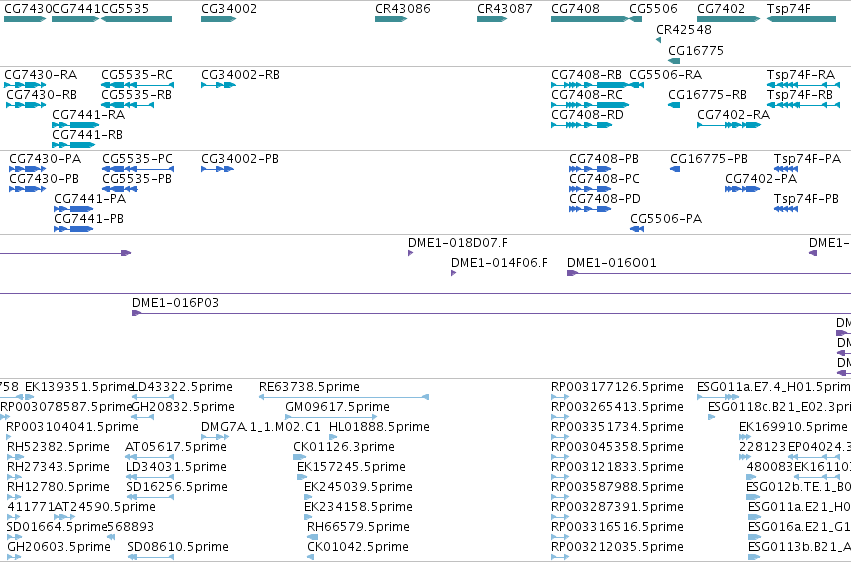
Task: Click transcript Tsp74F-RB label
Action: coord(800,95)
